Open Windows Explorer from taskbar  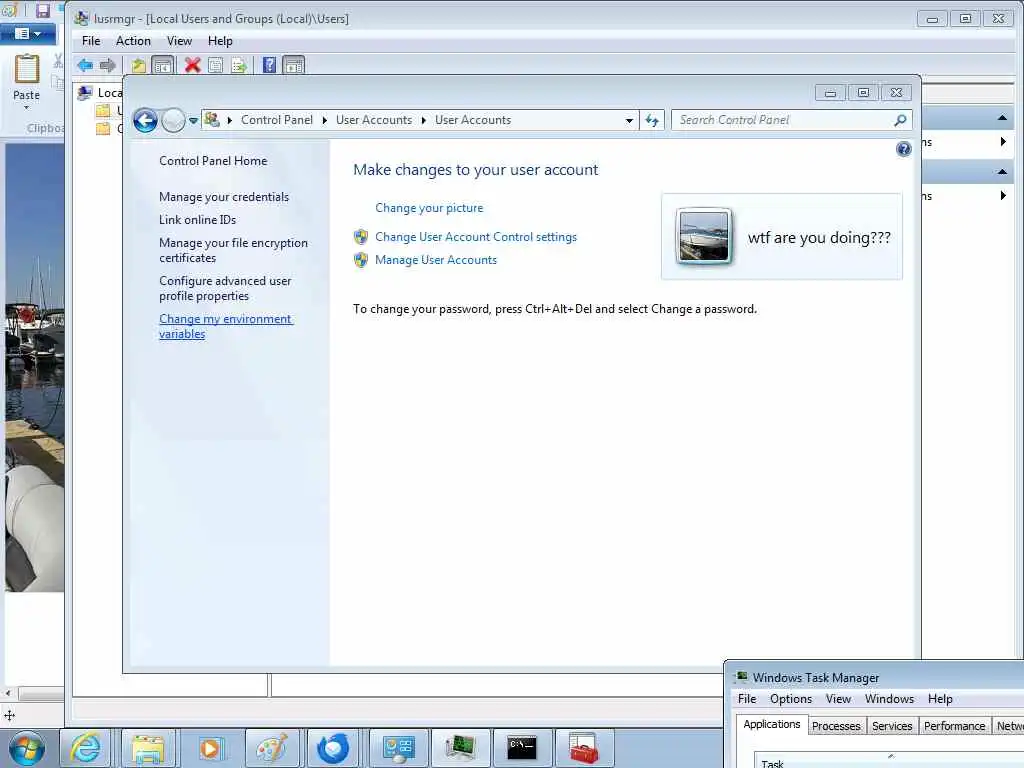(x=148, y=748)
